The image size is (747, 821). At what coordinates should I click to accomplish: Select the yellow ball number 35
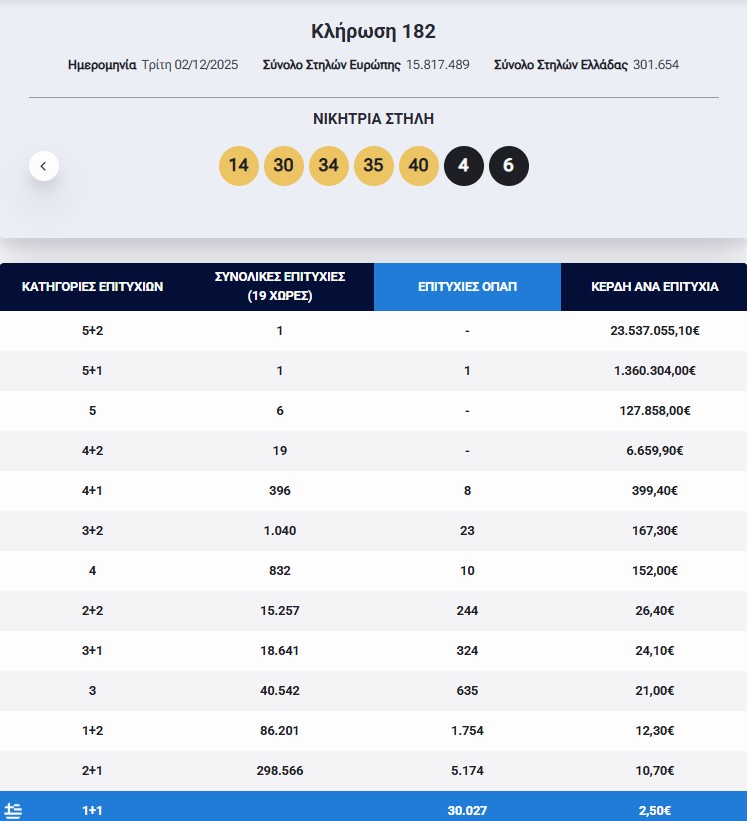point(373,166)
